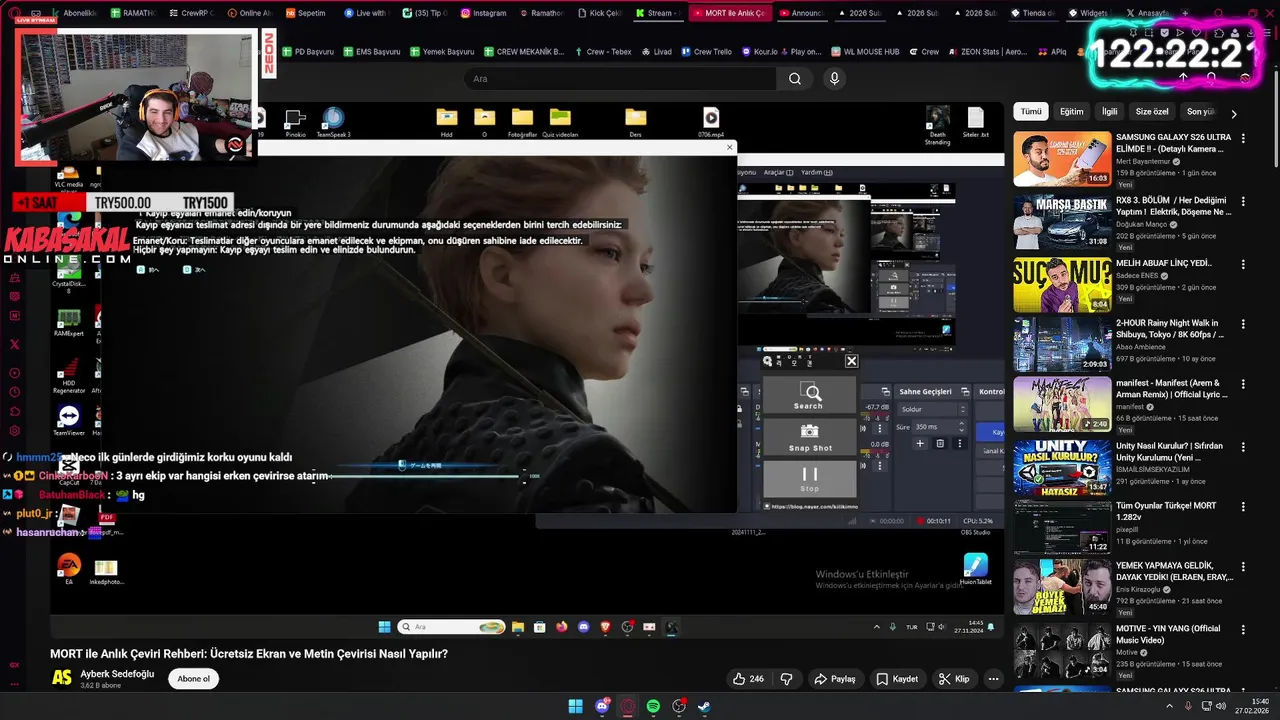Open 0706.mp4 file in the video
The image size is (1280, 720).
click(x=711, y=122)
